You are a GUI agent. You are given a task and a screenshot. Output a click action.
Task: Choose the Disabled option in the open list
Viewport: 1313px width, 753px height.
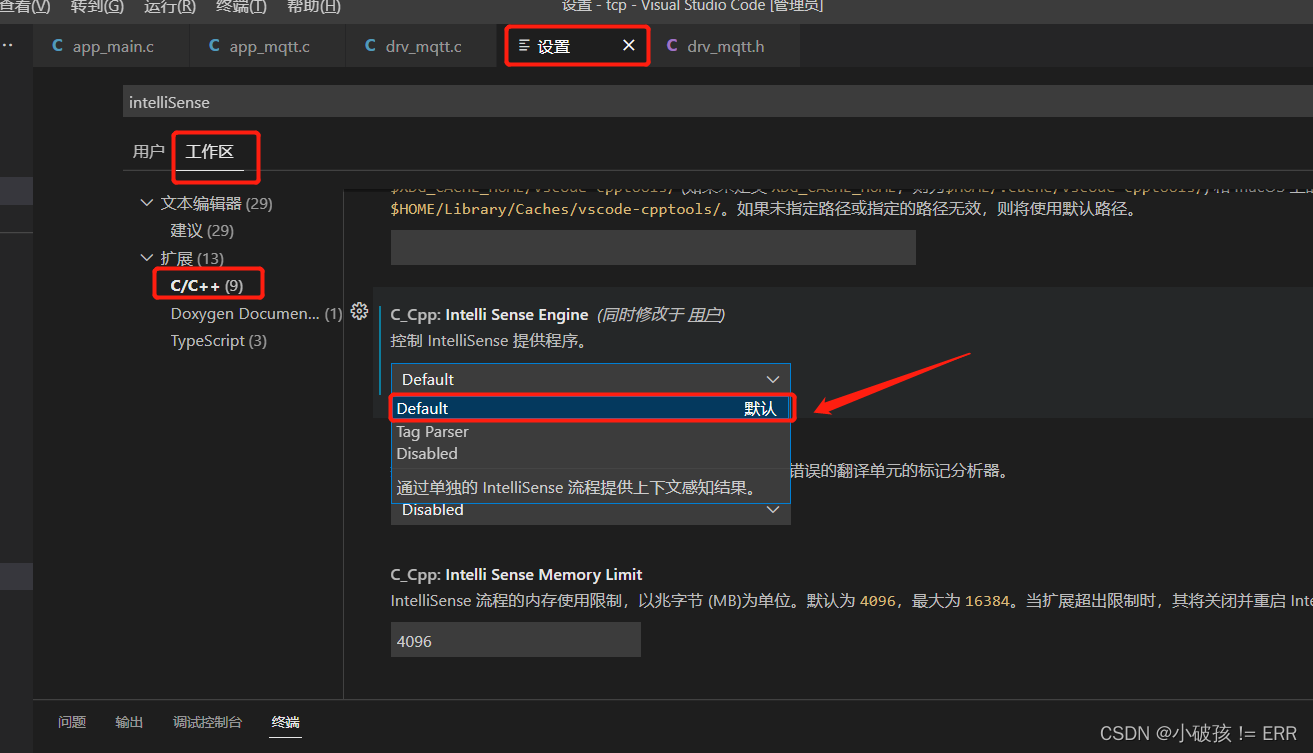pyautogui.click(x=591, y=453)
